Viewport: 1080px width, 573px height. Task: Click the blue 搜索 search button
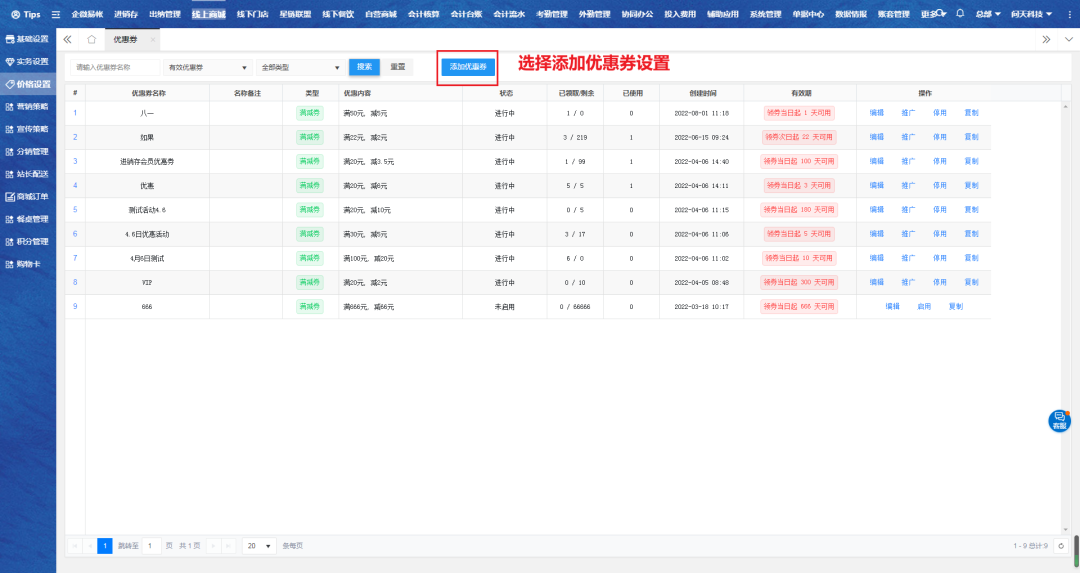pos(364,67)
